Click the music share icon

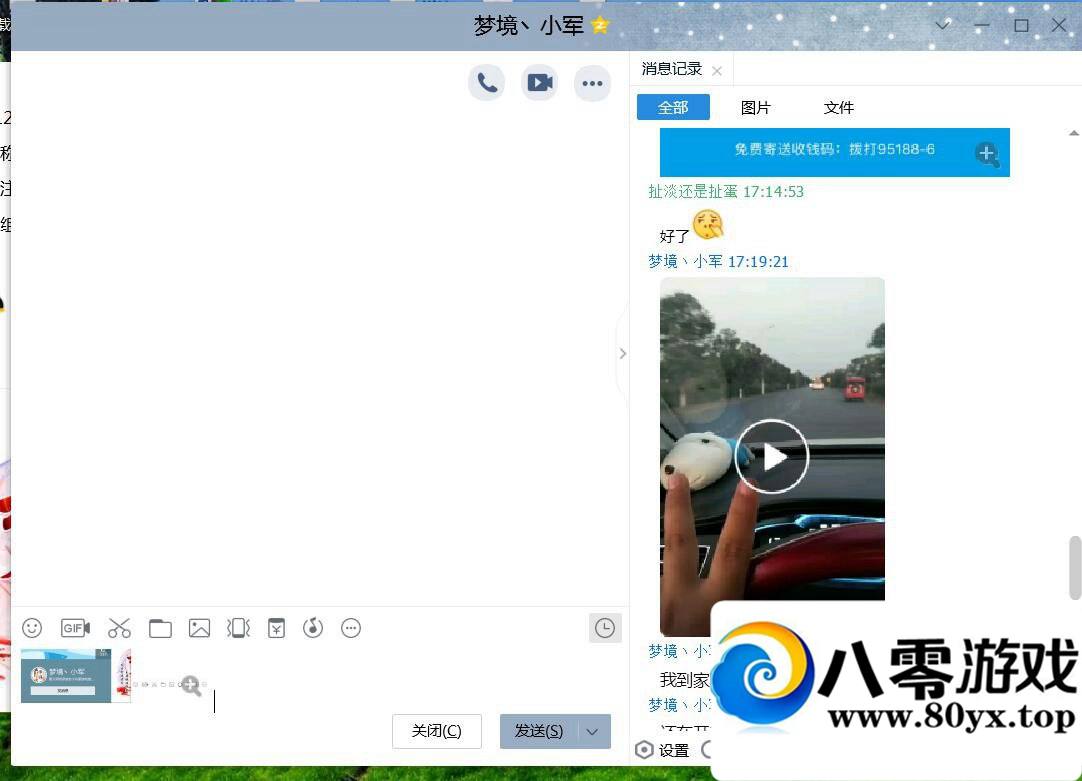(x=313, y=628)
